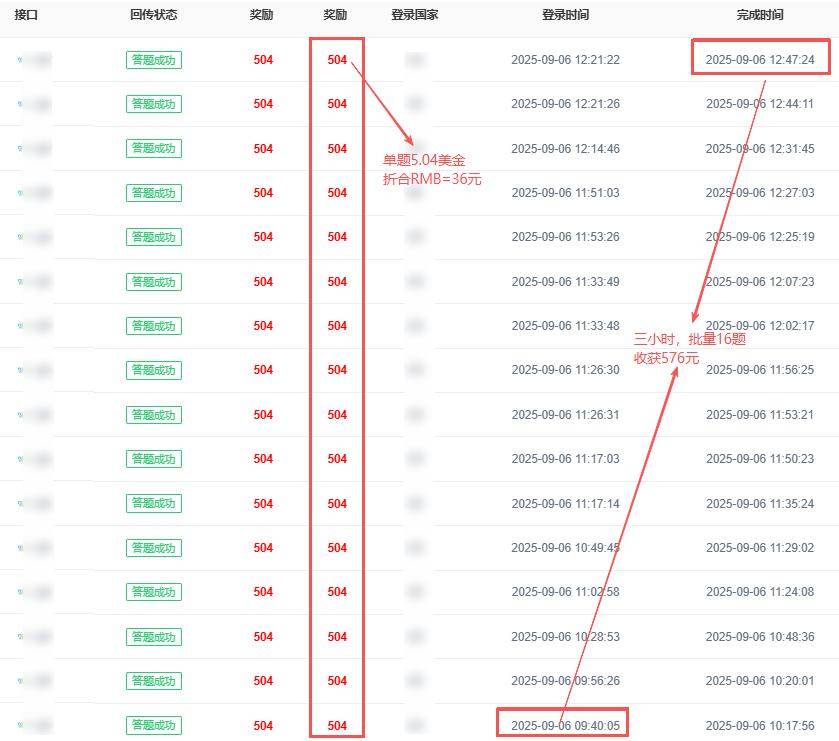
Task: Click the interface icon in the 12:21:22 login row
Action: click(x=20, y=60)
